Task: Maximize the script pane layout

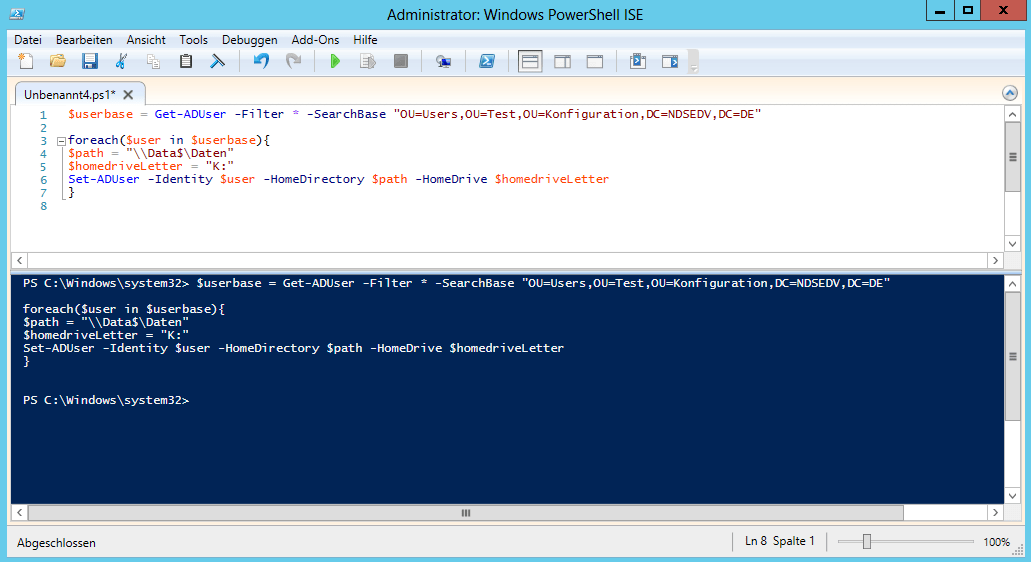Action: [x=594, y=62]
